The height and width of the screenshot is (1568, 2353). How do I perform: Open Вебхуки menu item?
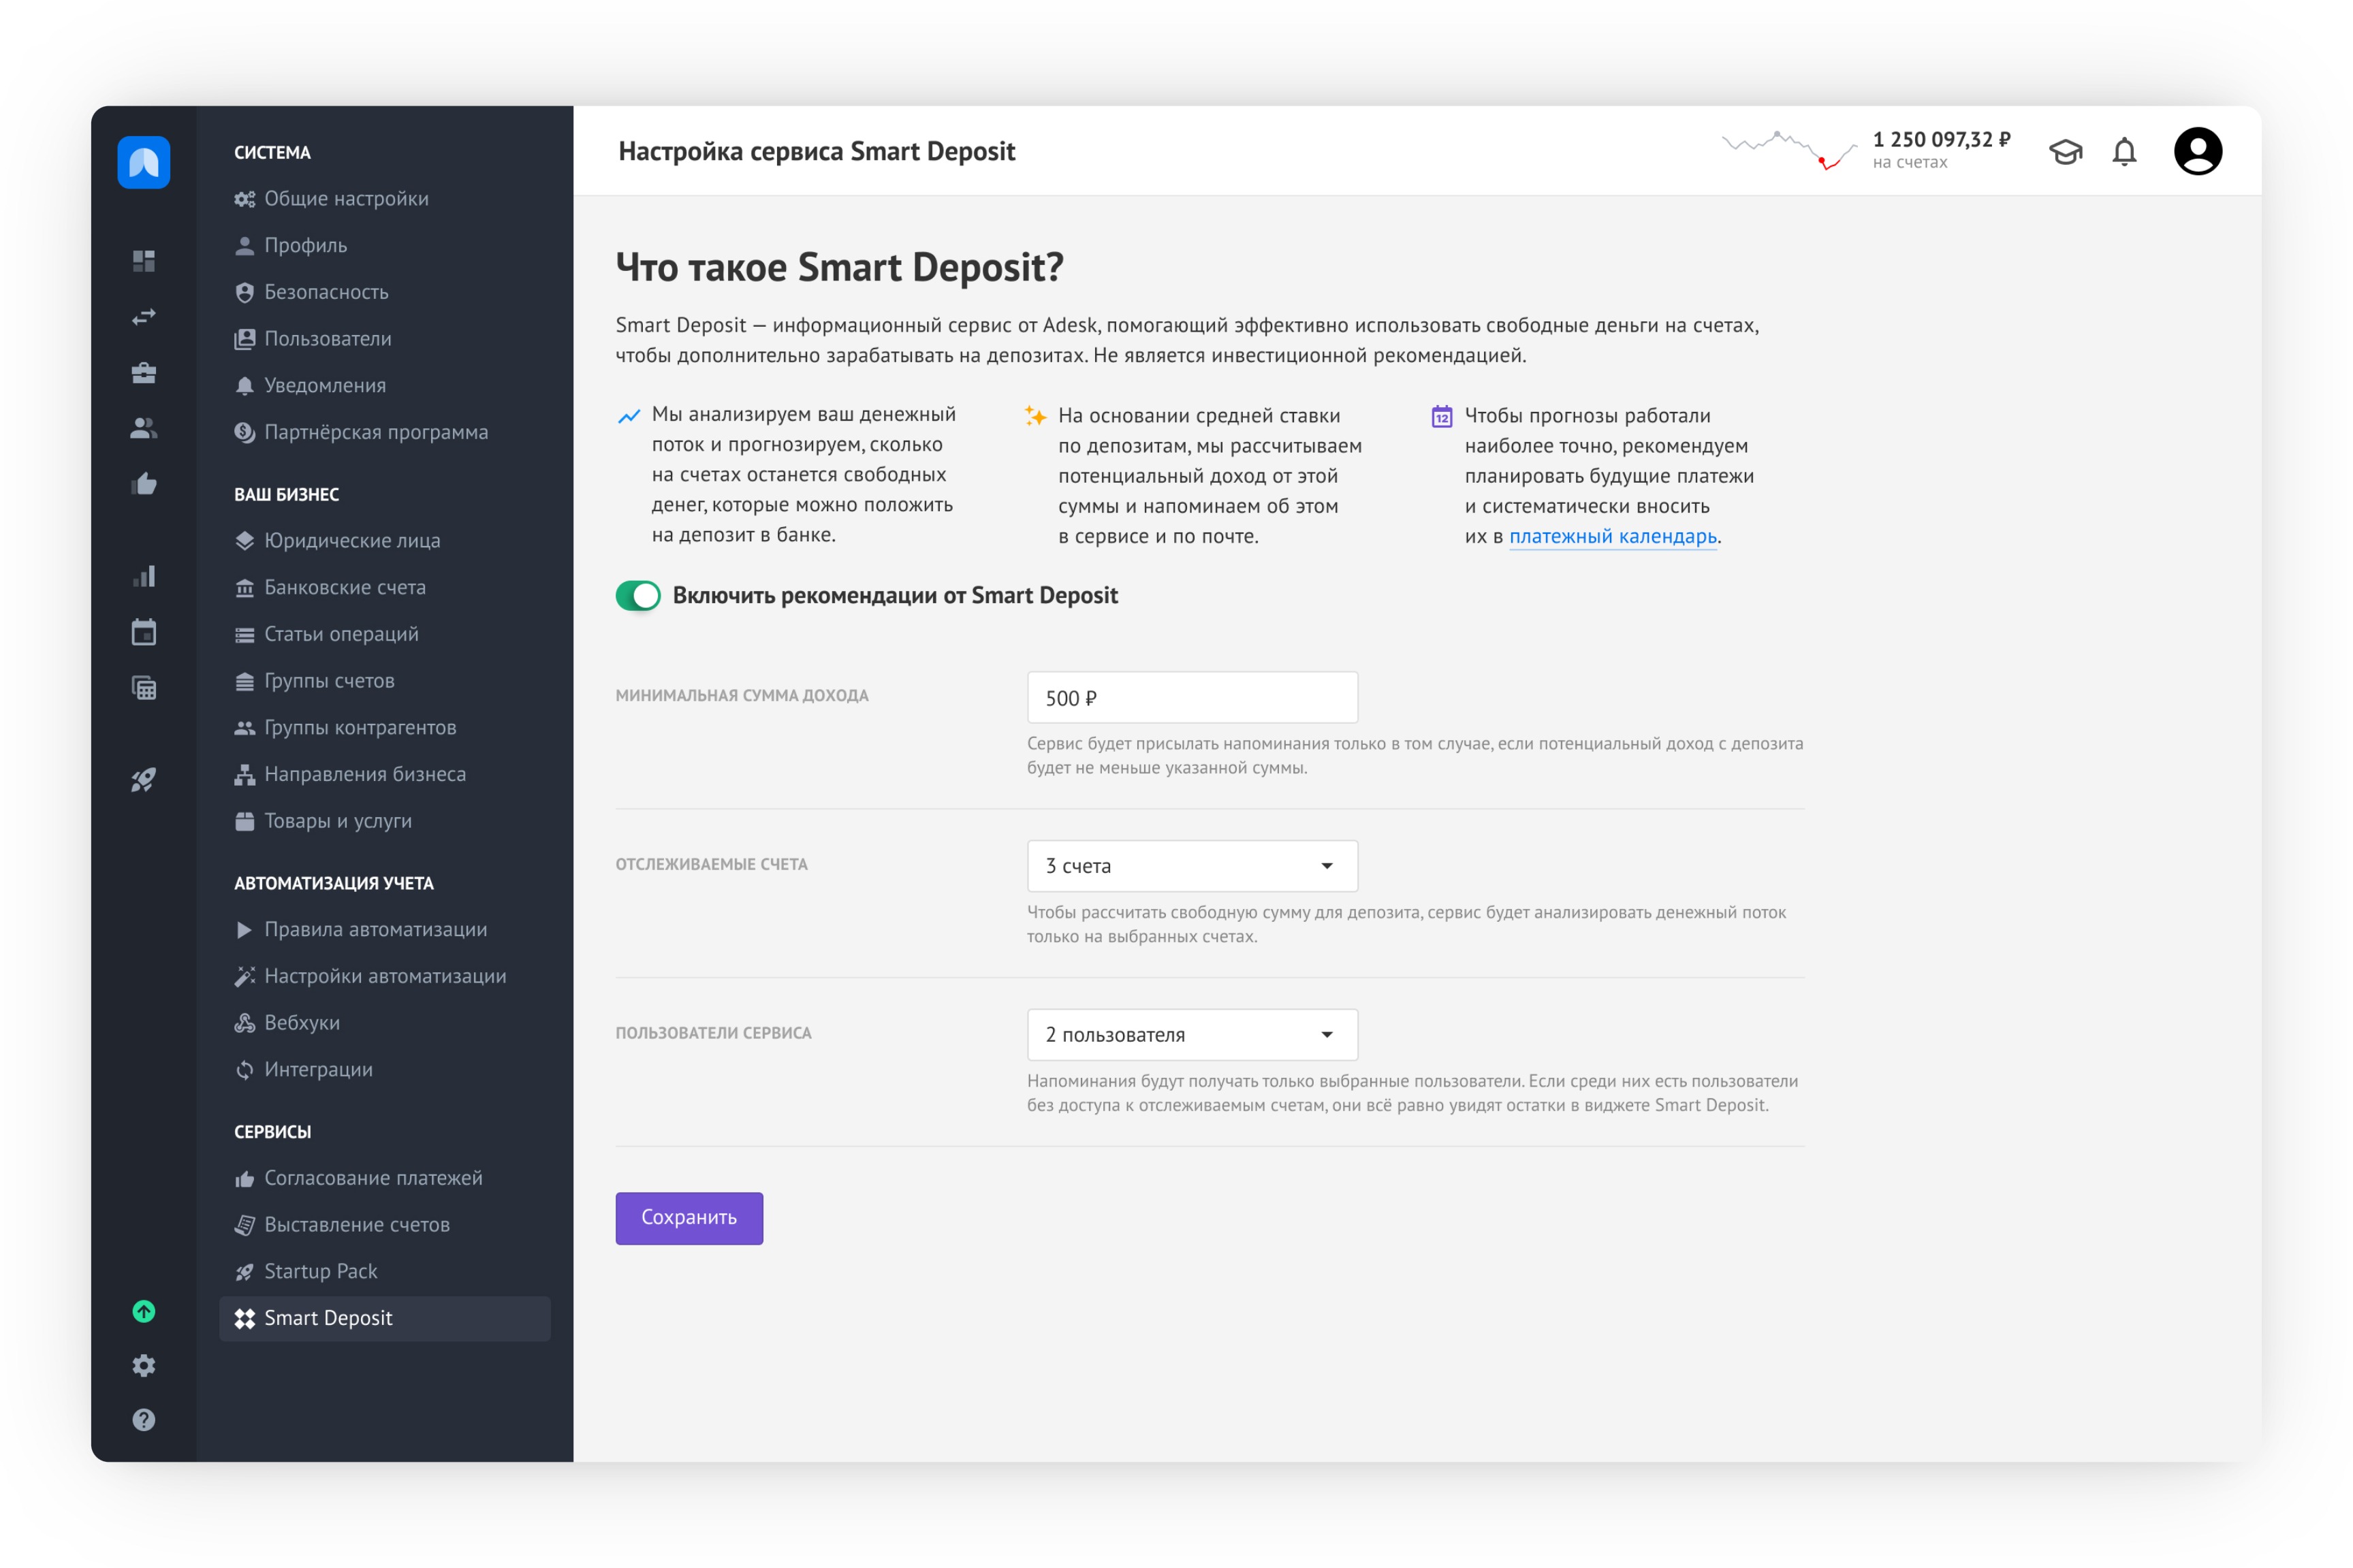click(x=384, y=1023)
